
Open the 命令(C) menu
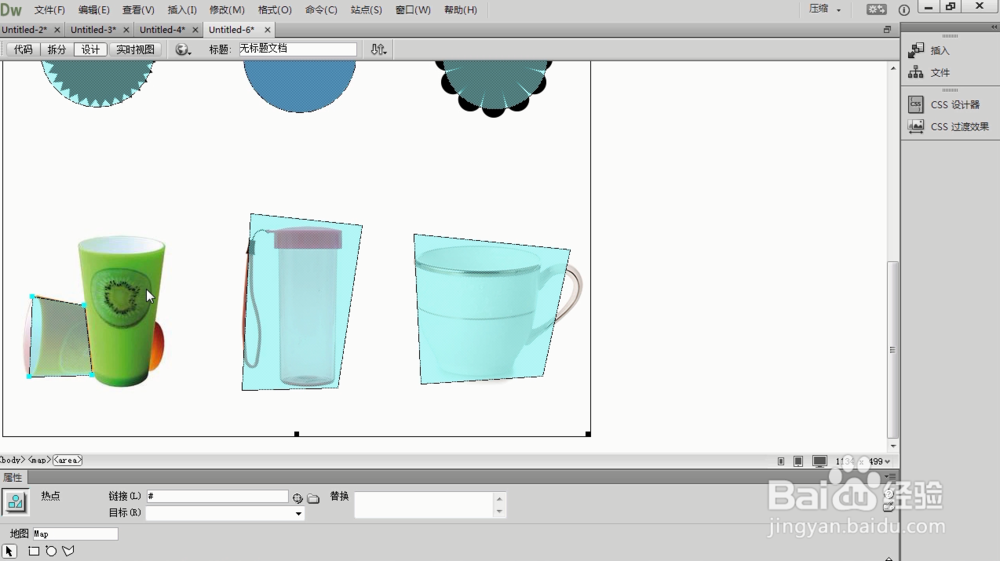coord(321,10)
